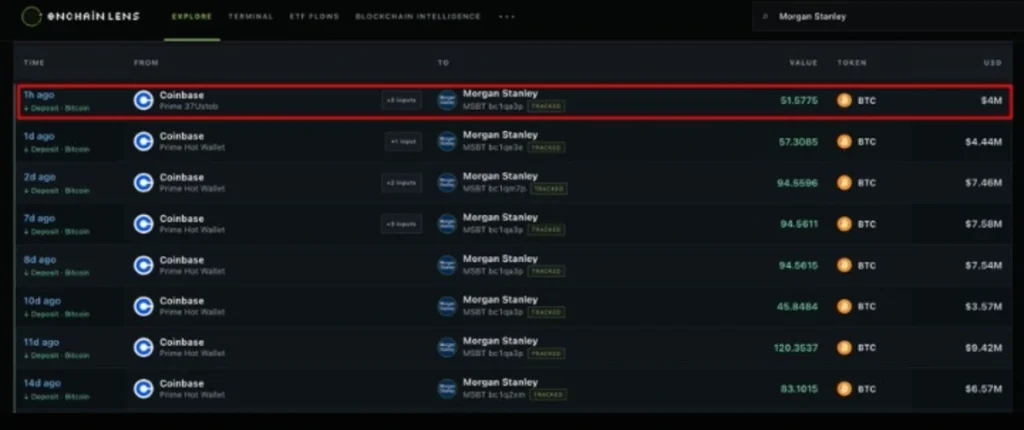The image size is (1024, 430).
Task: Open the three-dots more navigation menu
Action: (x=507, y=17)
